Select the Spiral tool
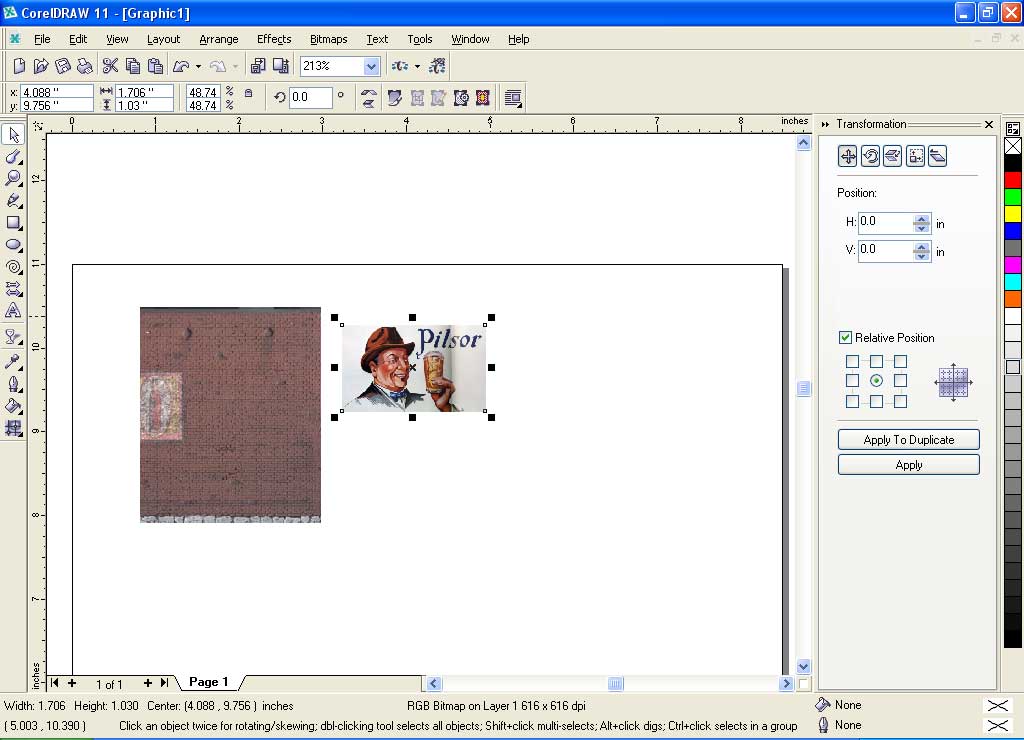The width and height of the screenshot is (1024, 740). pos(13,266)
